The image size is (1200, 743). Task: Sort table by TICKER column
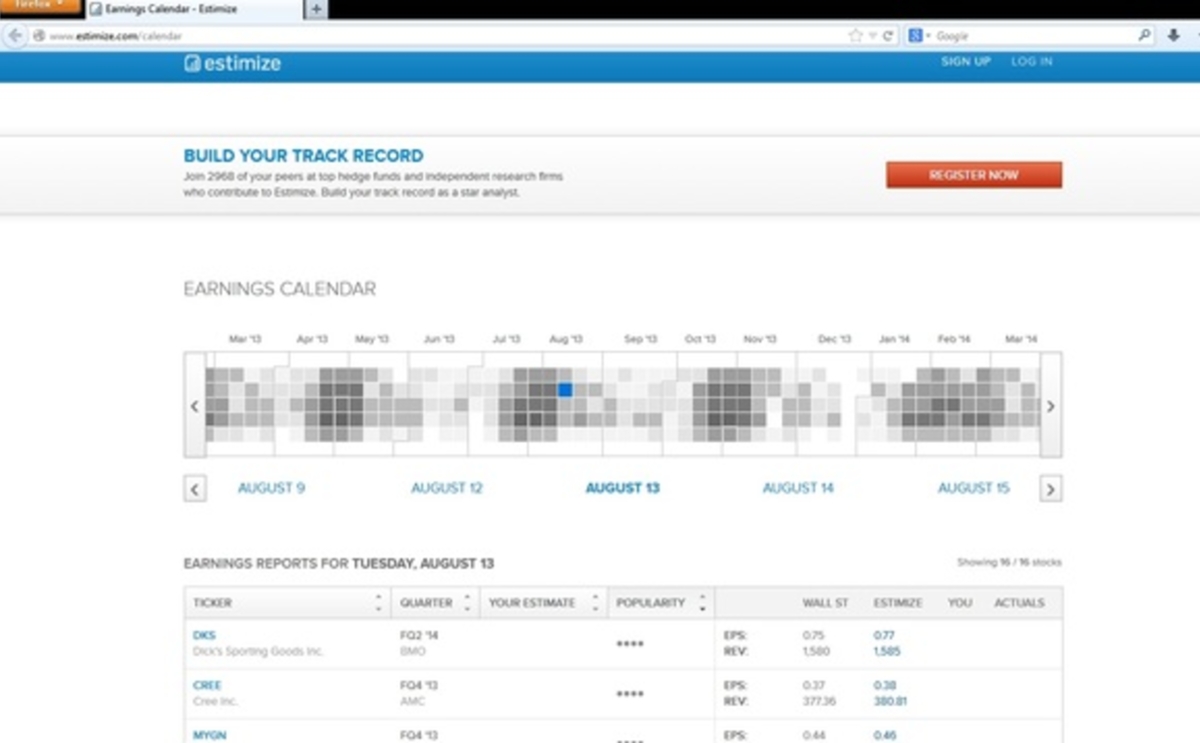(x=287, y=603)
